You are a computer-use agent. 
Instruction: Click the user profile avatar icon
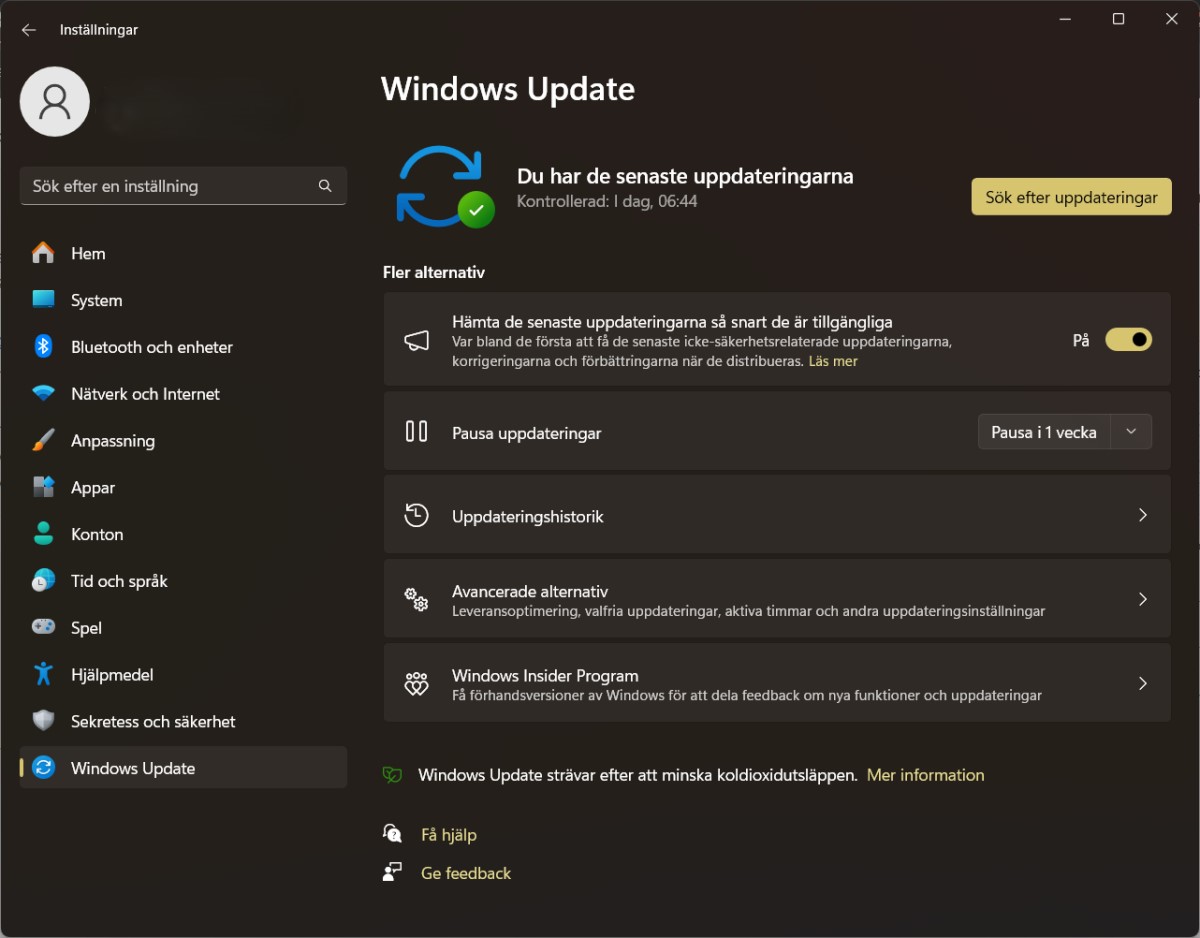pos(55,102)
